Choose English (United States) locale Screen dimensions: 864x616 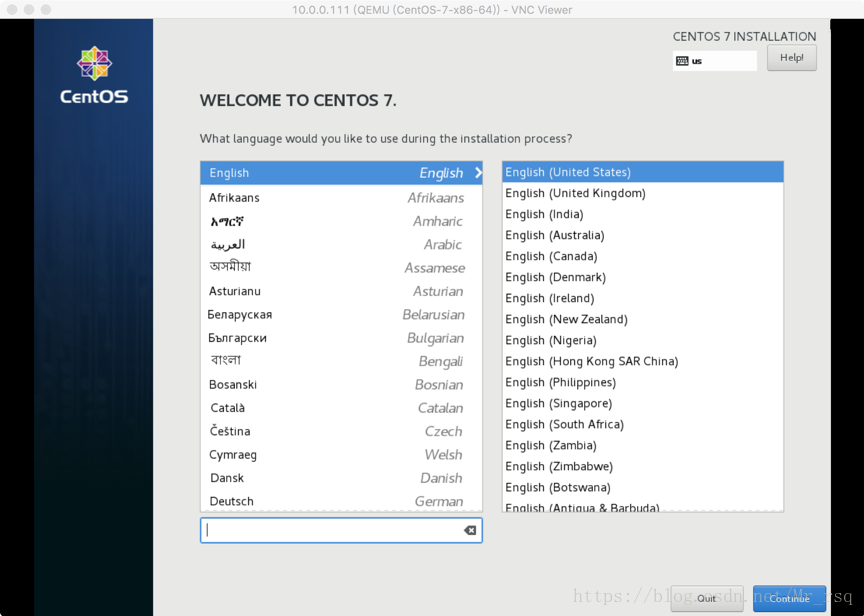coord(642,172)
